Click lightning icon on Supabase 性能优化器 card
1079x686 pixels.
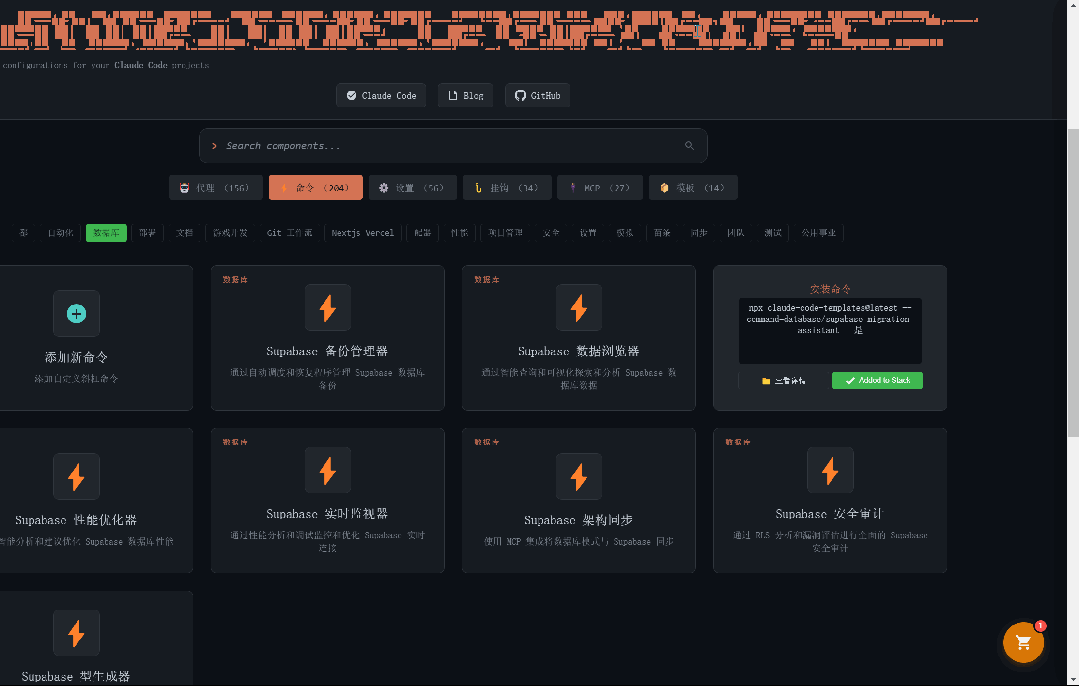[x=76, y=476]
